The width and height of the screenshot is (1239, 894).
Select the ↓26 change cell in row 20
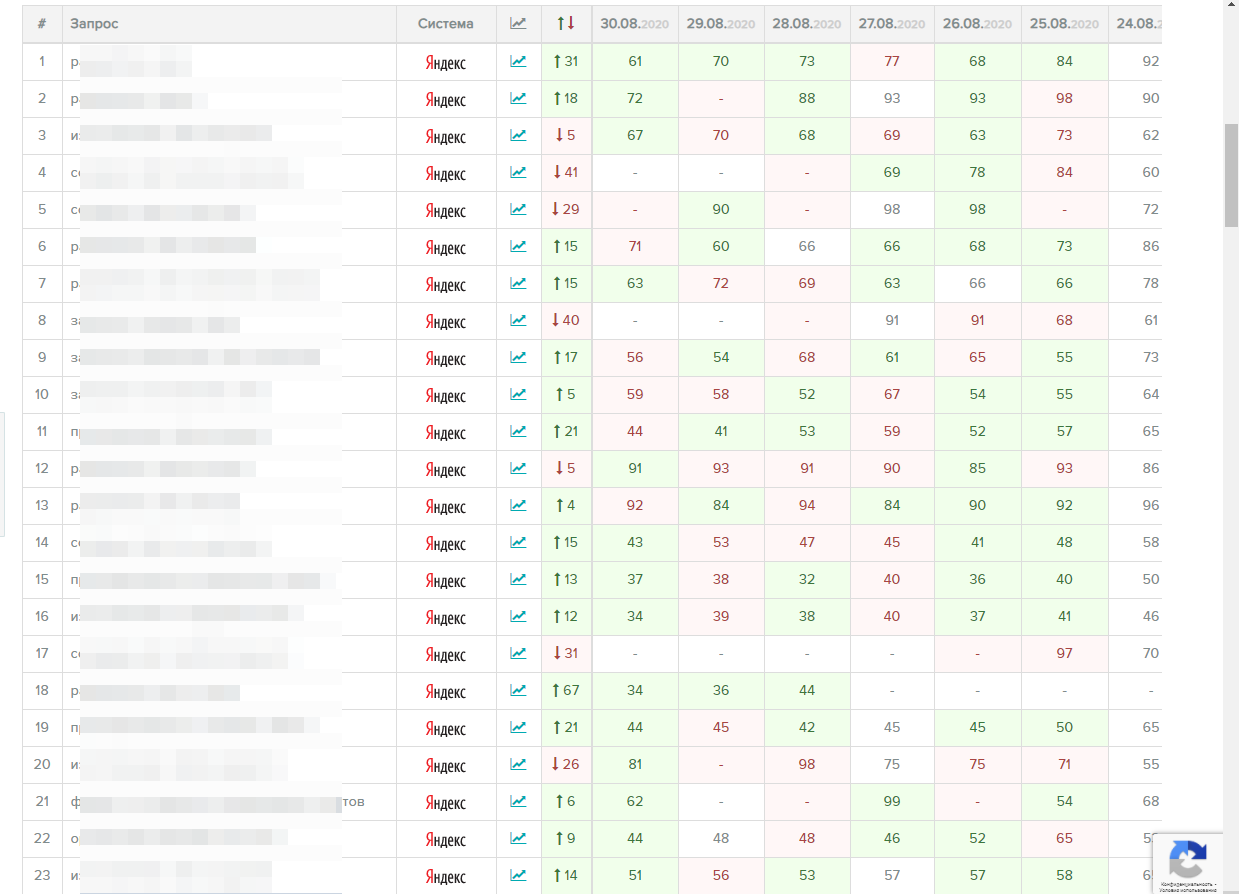tap(566, 764)
